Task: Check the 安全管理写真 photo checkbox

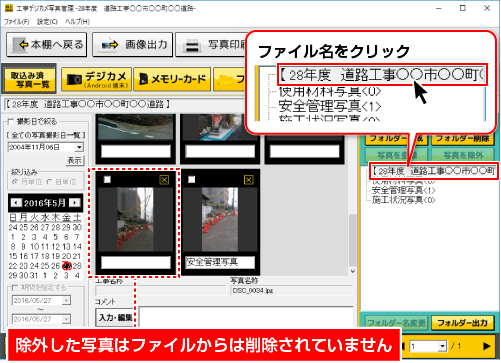Action: [x=192, y=180]
